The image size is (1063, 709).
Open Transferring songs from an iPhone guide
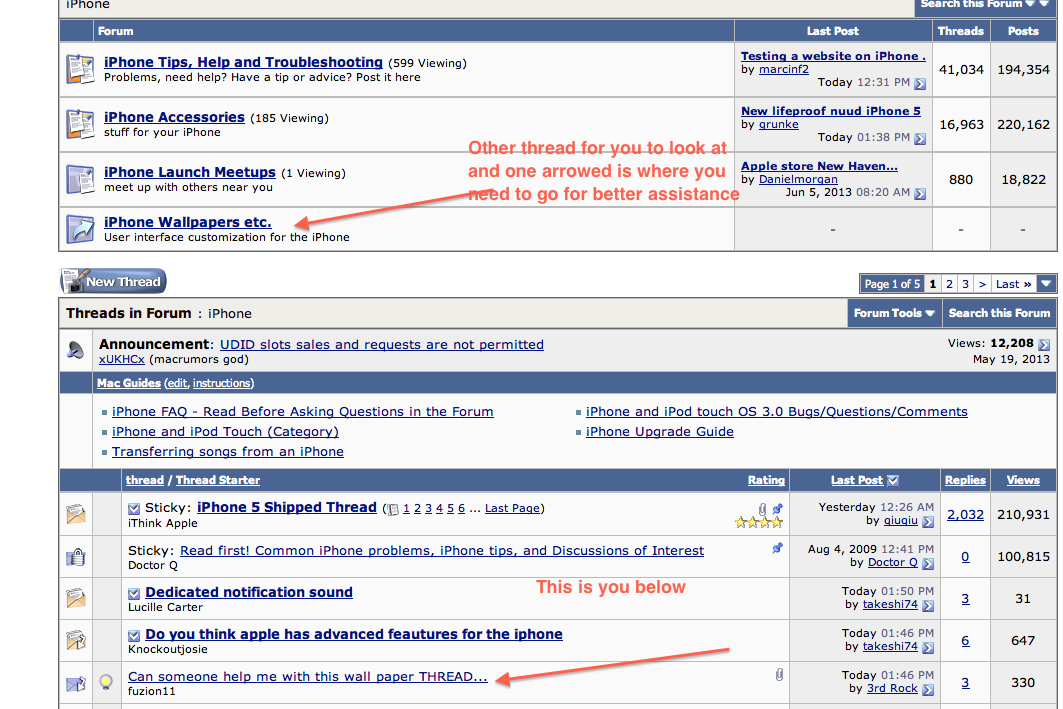[228, 451]
